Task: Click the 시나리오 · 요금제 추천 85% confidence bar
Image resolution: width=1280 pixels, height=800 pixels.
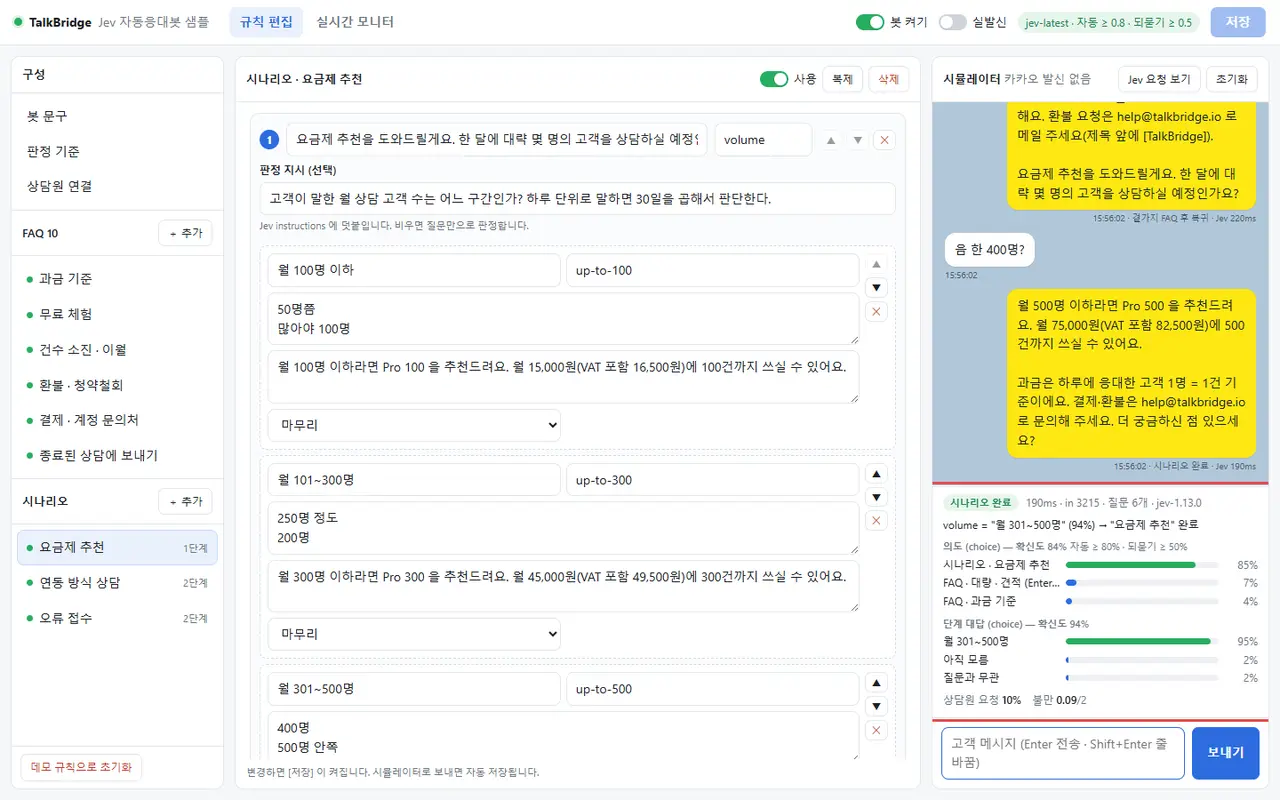Action: (1142, 565)
